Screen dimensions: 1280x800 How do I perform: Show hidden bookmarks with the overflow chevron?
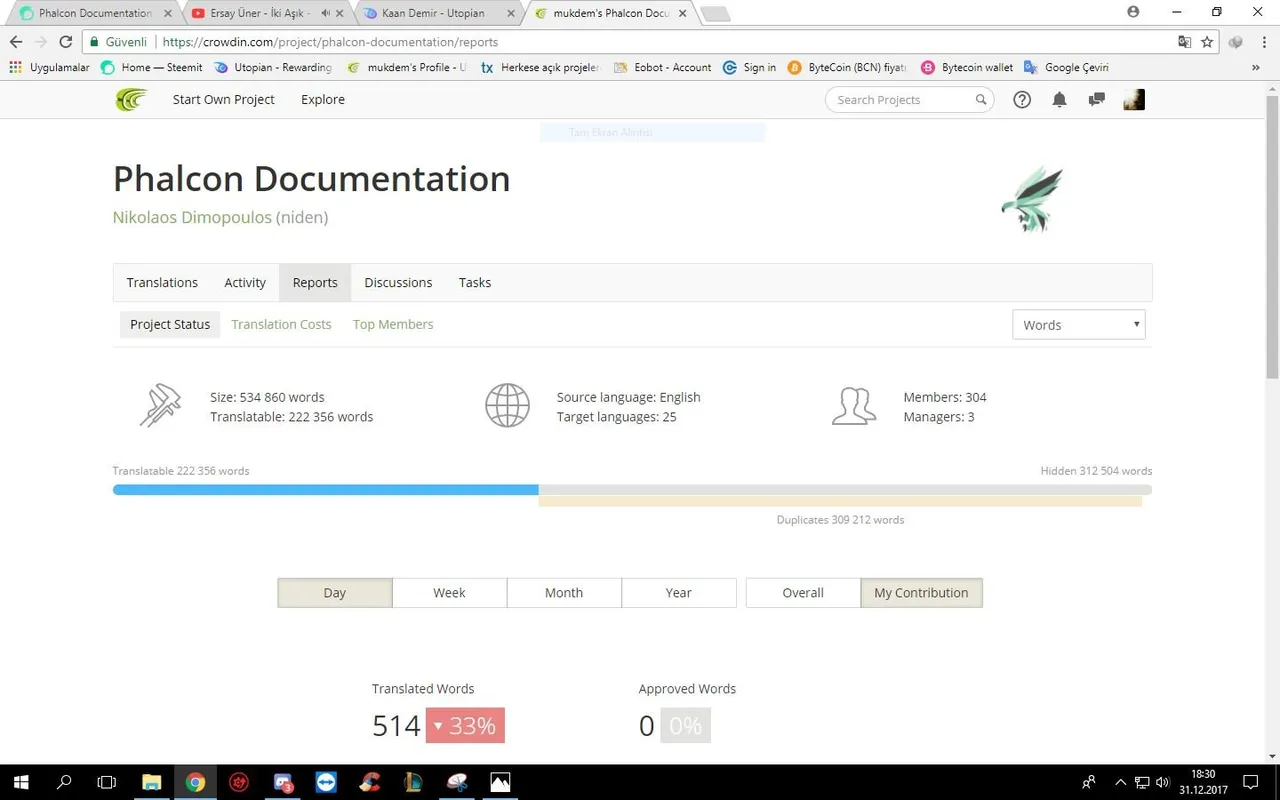click(1256, 68)
